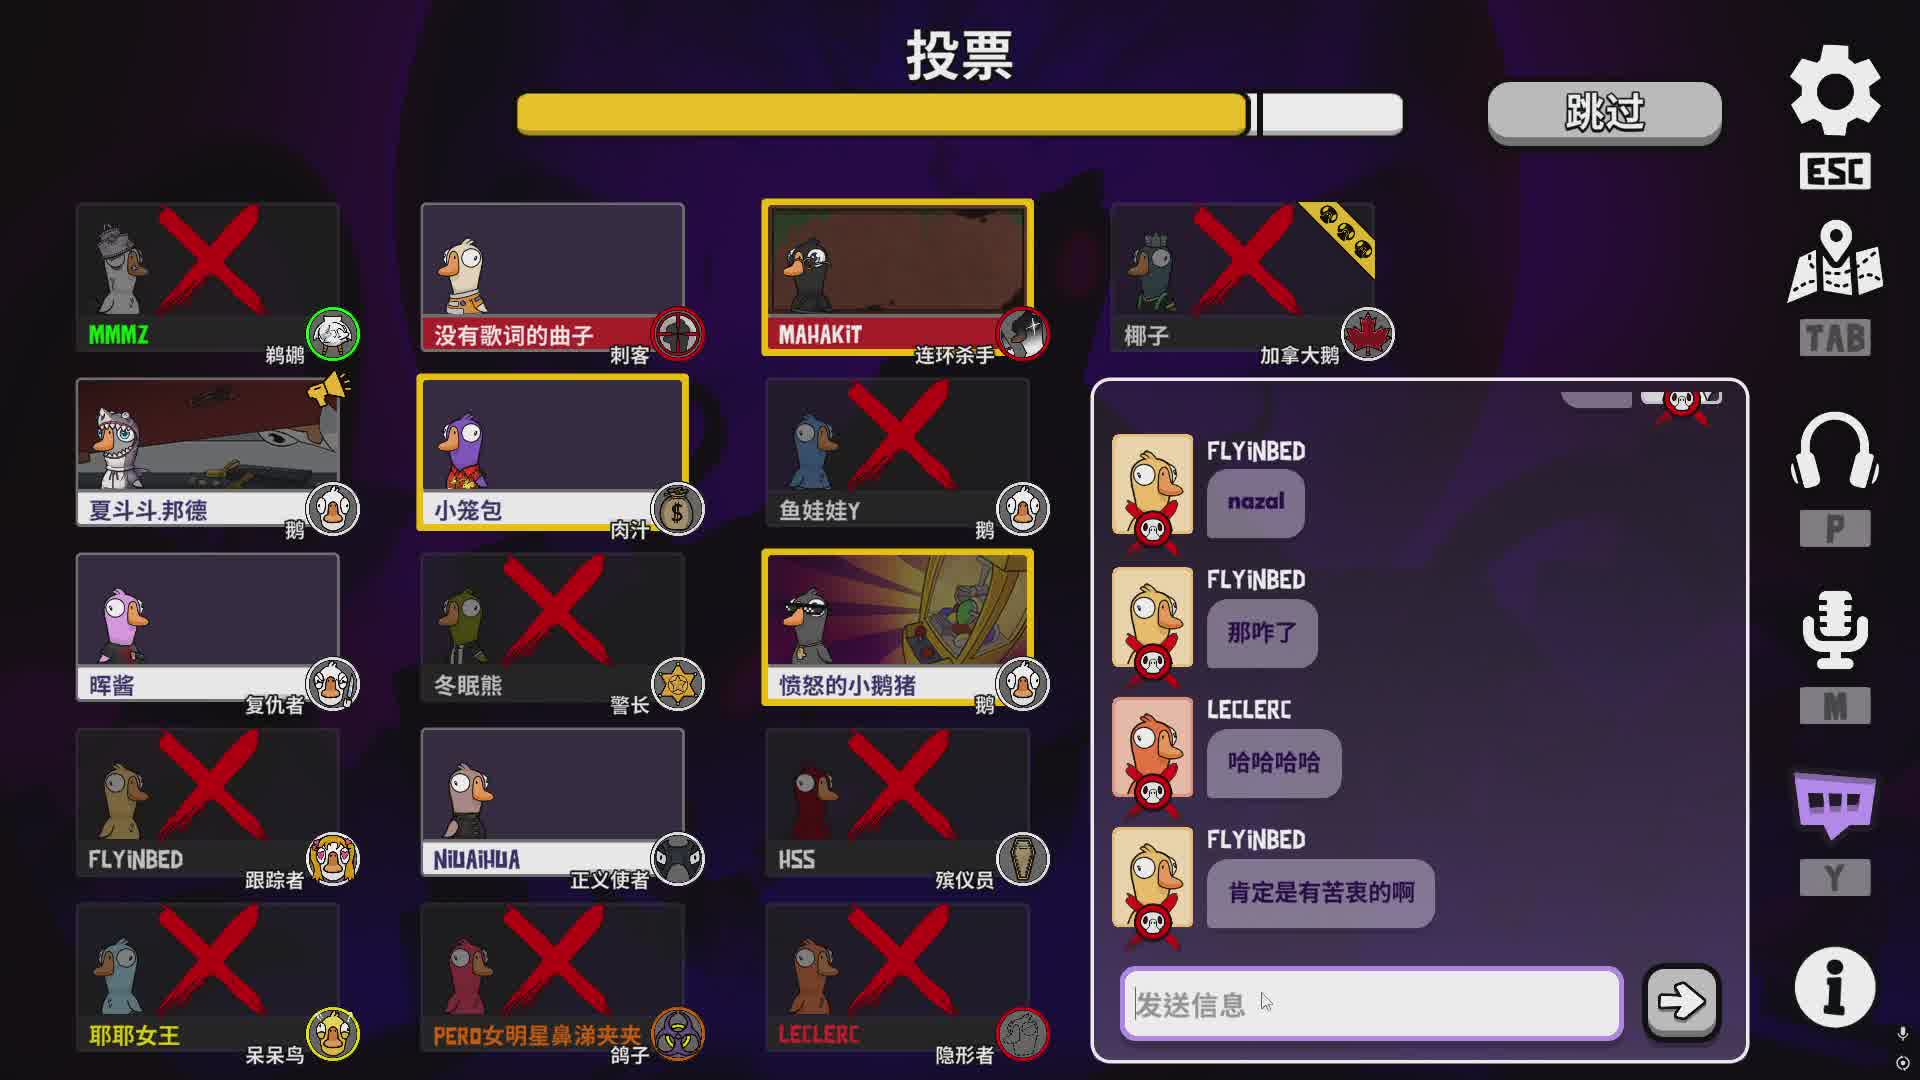Click the sheriff star badge on 冬眠熊
1920x1080 pixels.
click(x=678, y=685)
